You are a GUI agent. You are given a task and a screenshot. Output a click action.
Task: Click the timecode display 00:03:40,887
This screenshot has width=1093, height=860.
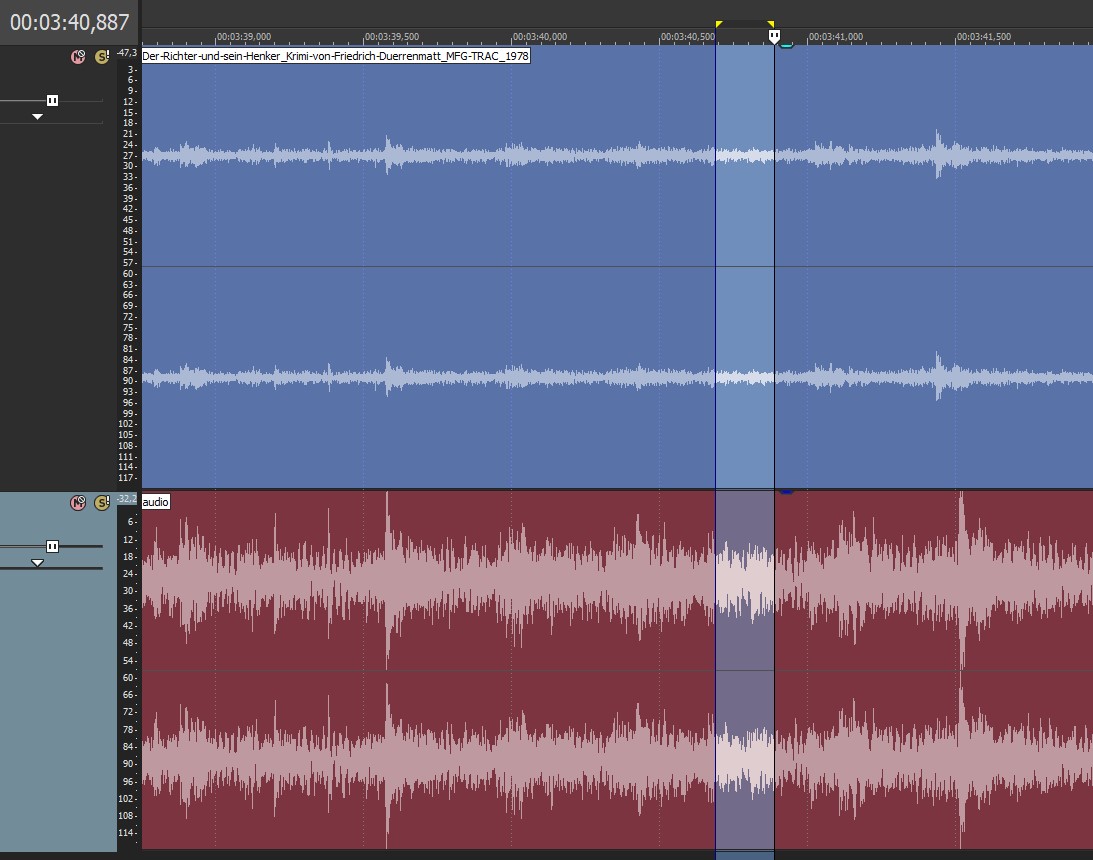pyautogui.click(x=69, y=22)
